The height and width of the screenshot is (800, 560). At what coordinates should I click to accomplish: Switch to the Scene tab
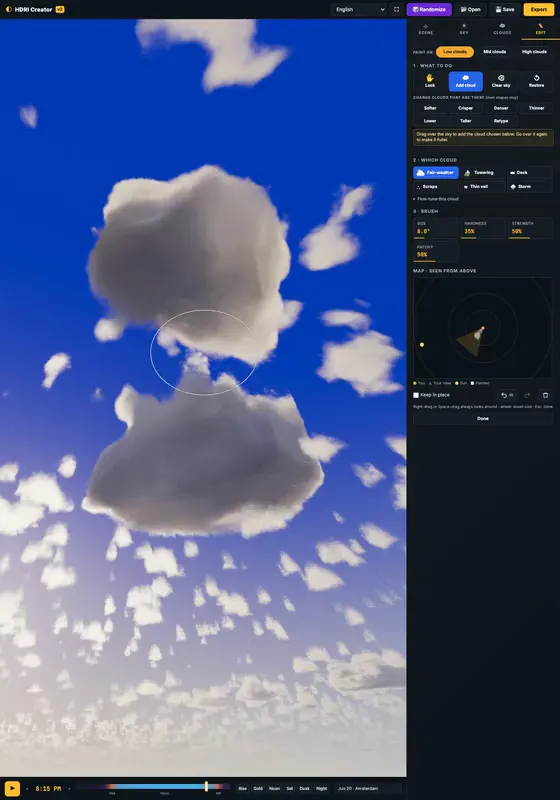tap(426, 29)
